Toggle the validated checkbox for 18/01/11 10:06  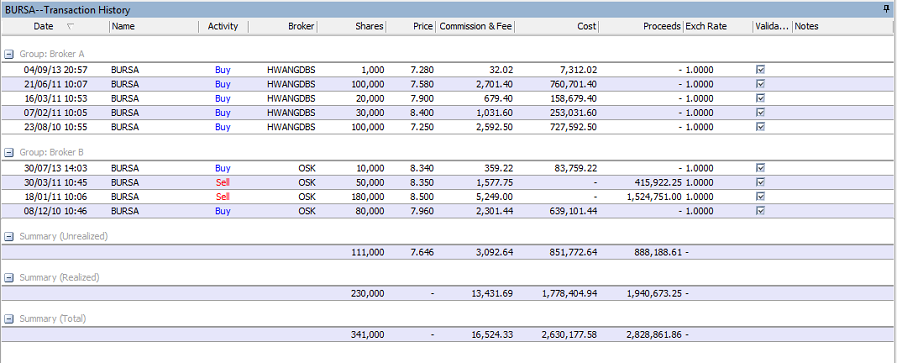pos(760,197)
